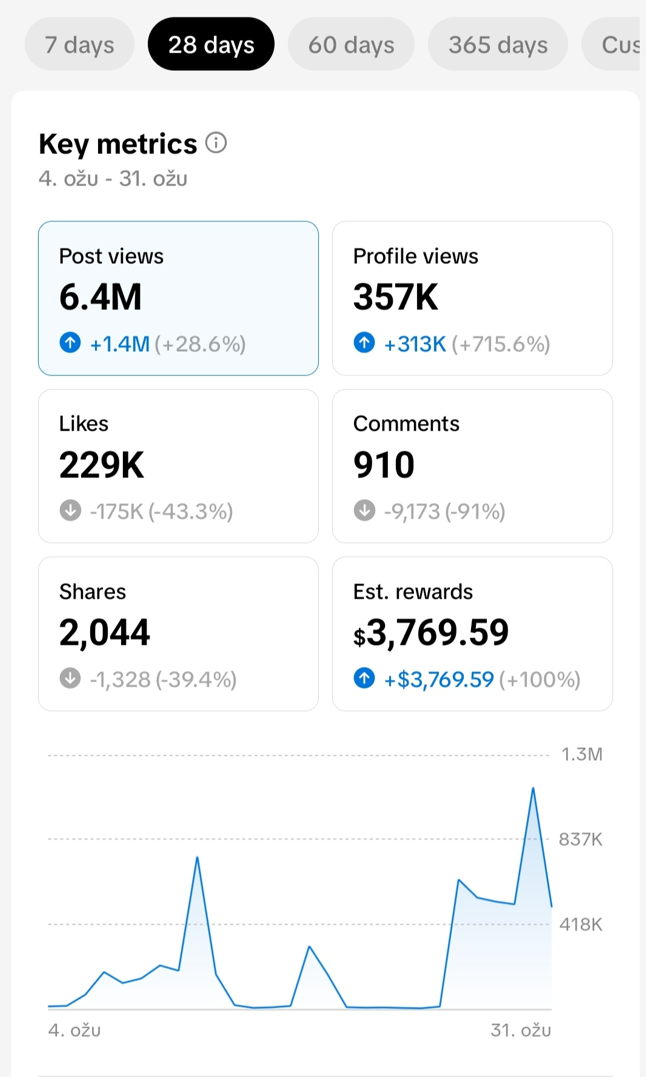The width and height of the screenshot is (646, 1077).
Task: Select the 7 days range tab
Action: pyautogui.click(x=79, y=45)
